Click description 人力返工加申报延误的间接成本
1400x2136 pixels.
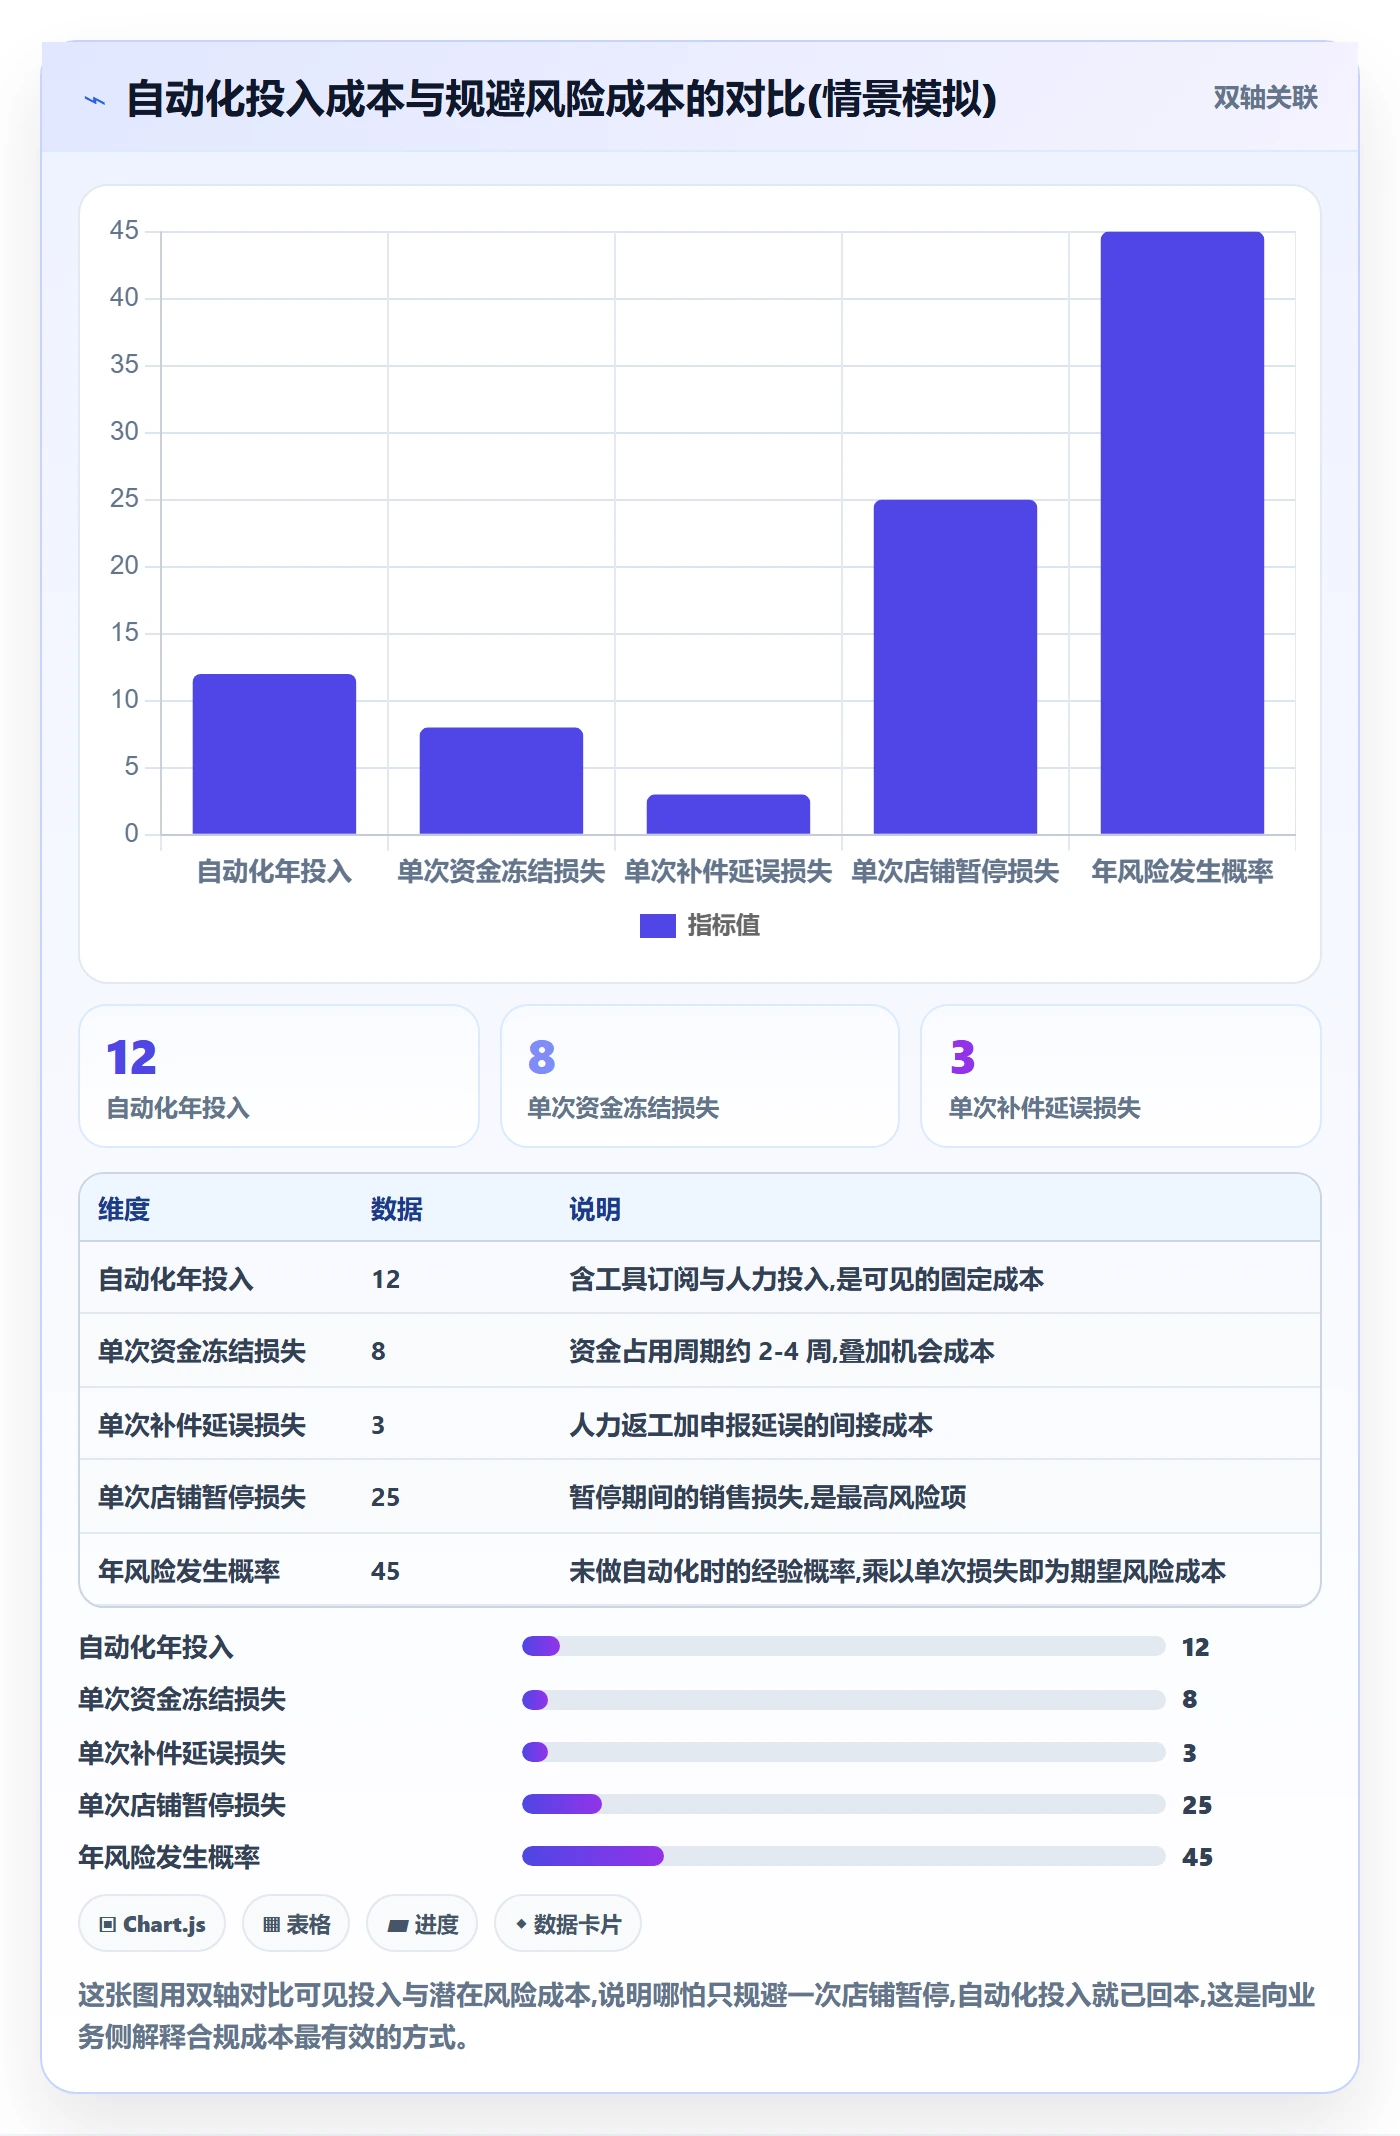coord(751,1426)
